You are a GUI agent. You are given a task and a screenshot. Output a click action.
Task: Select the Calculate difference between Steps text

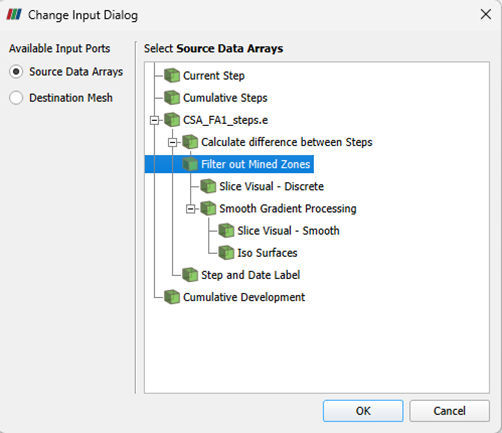(x=287, y=142)
